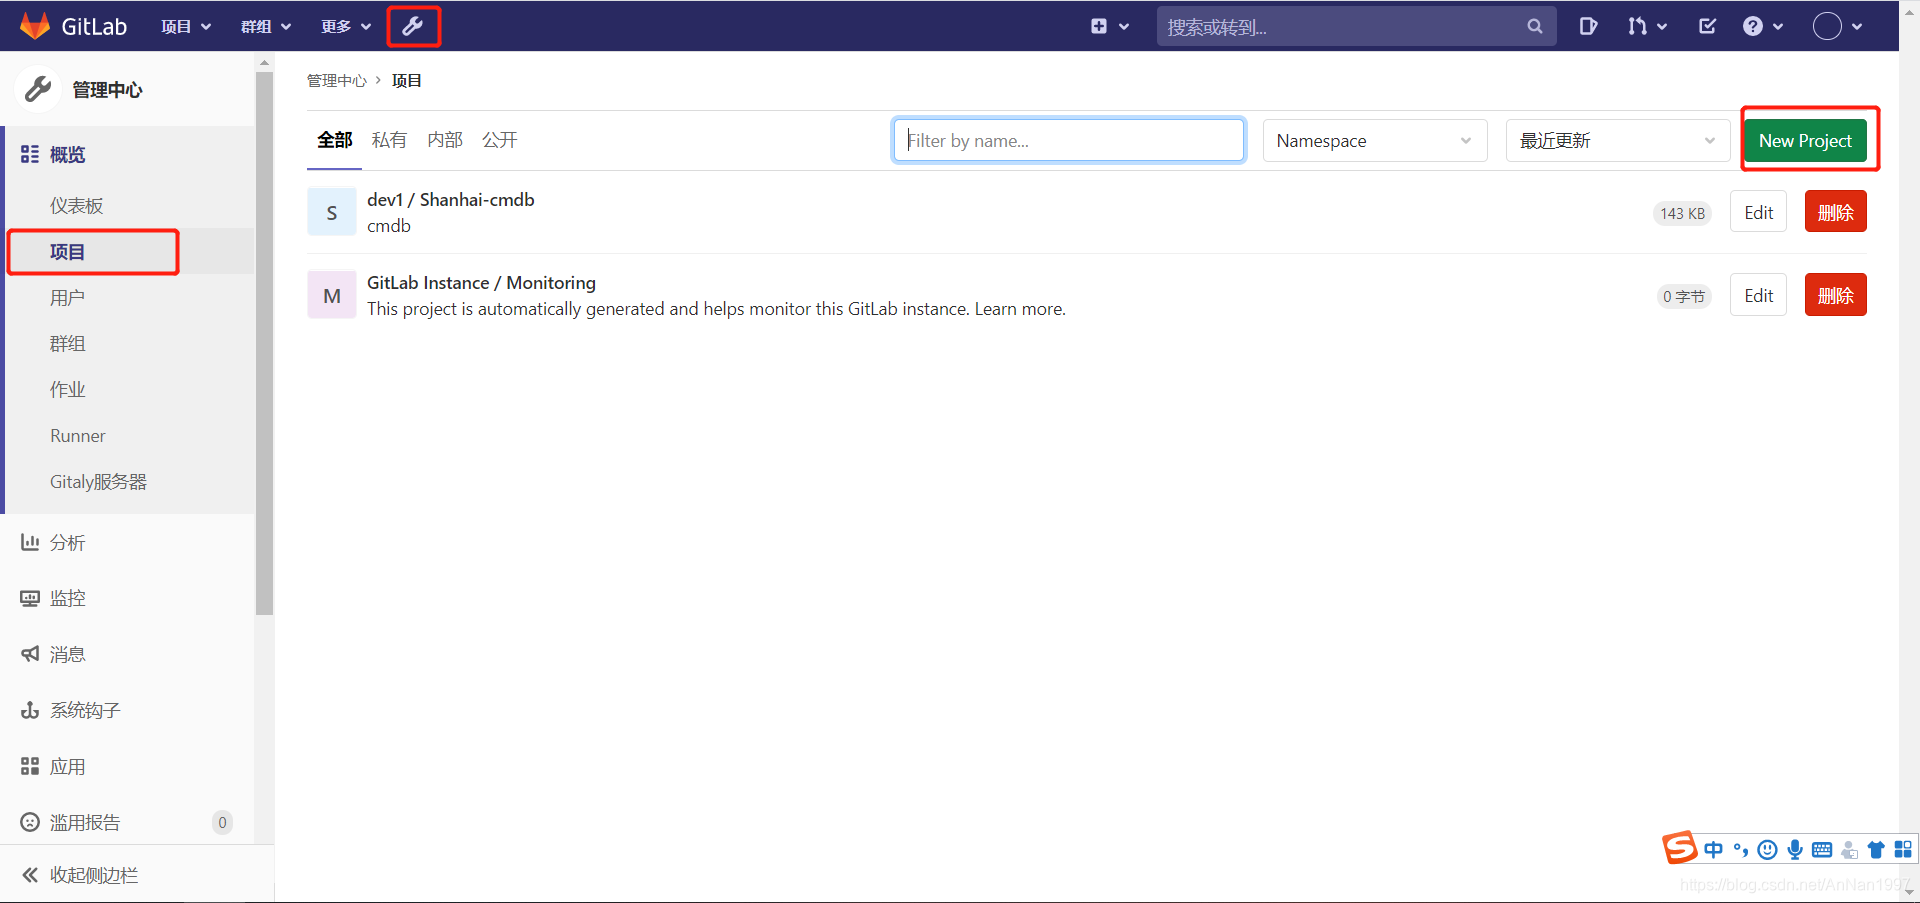Expand the 群组 navbar dropdown
This screenshot has height=903, width=1920.
[x=266, y=27]
